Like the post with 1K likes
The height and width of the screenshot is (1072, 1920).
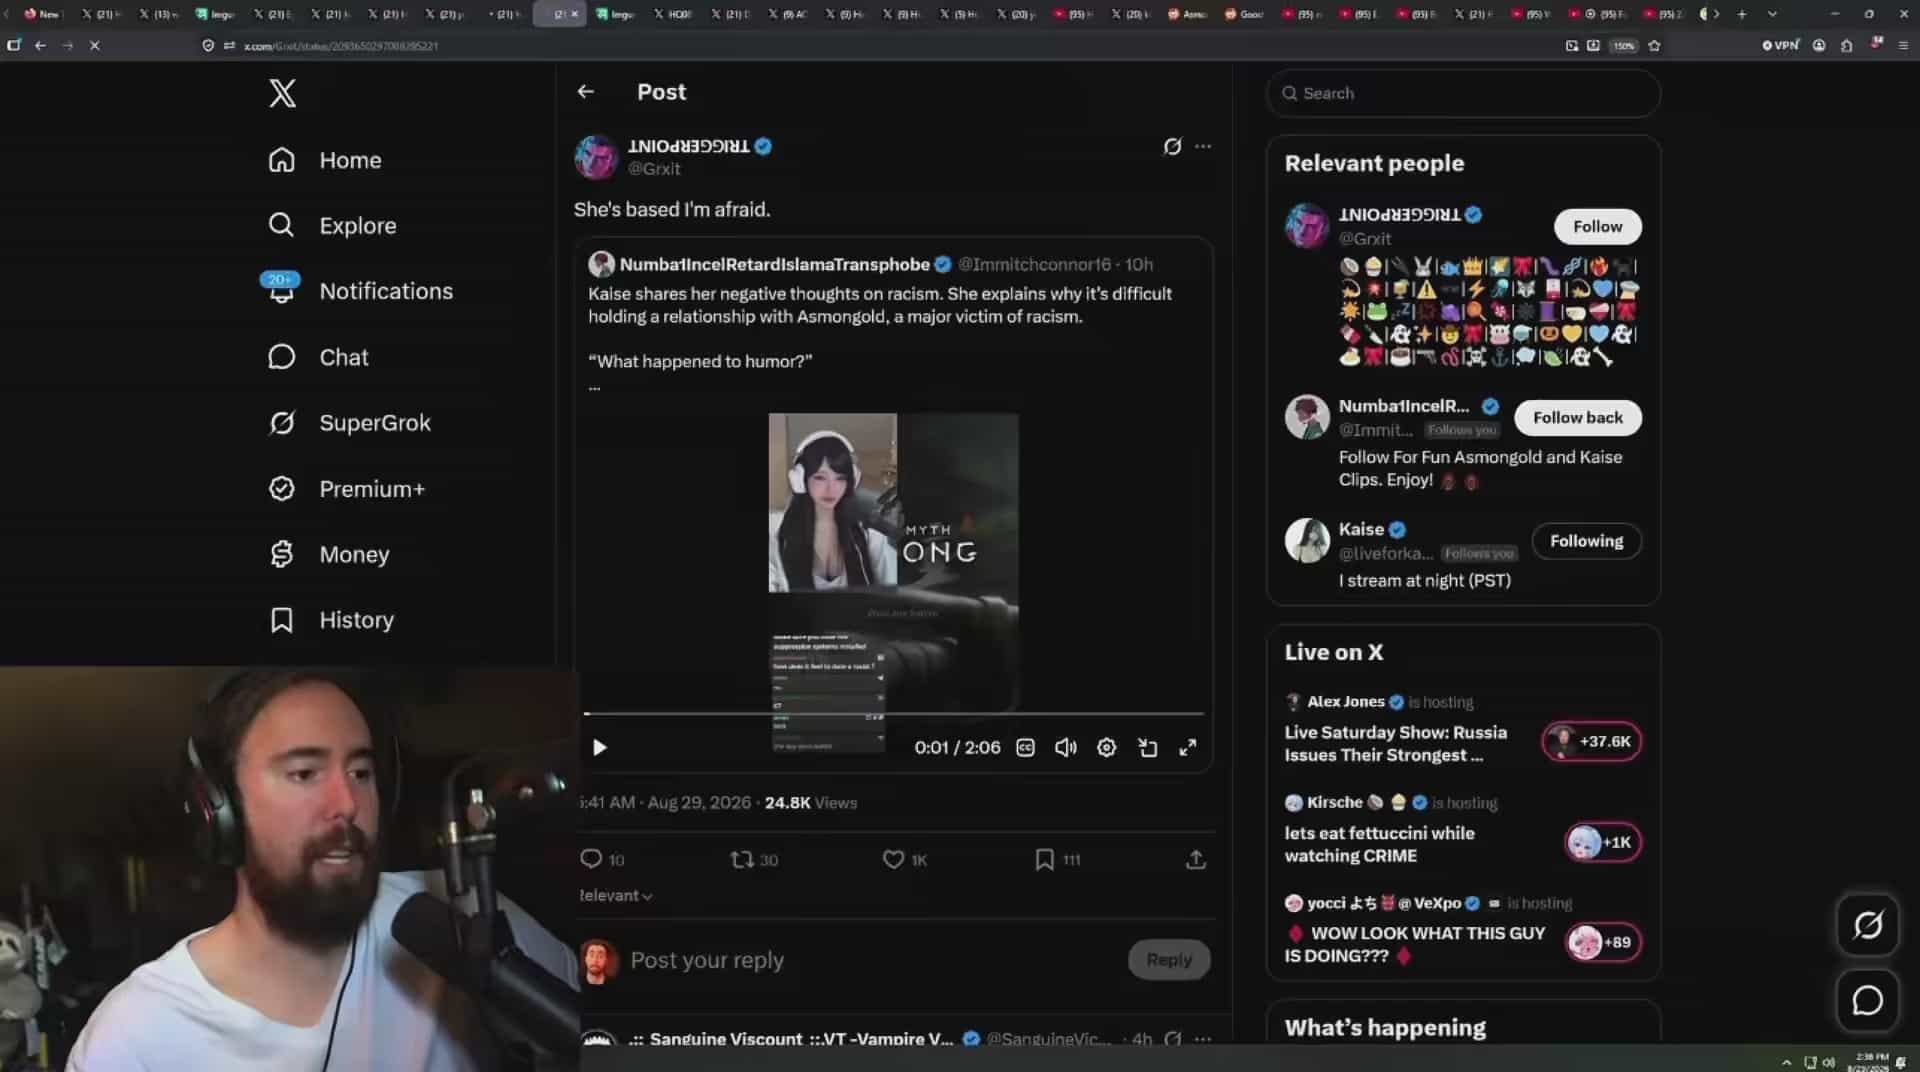(x=905, y=860)
